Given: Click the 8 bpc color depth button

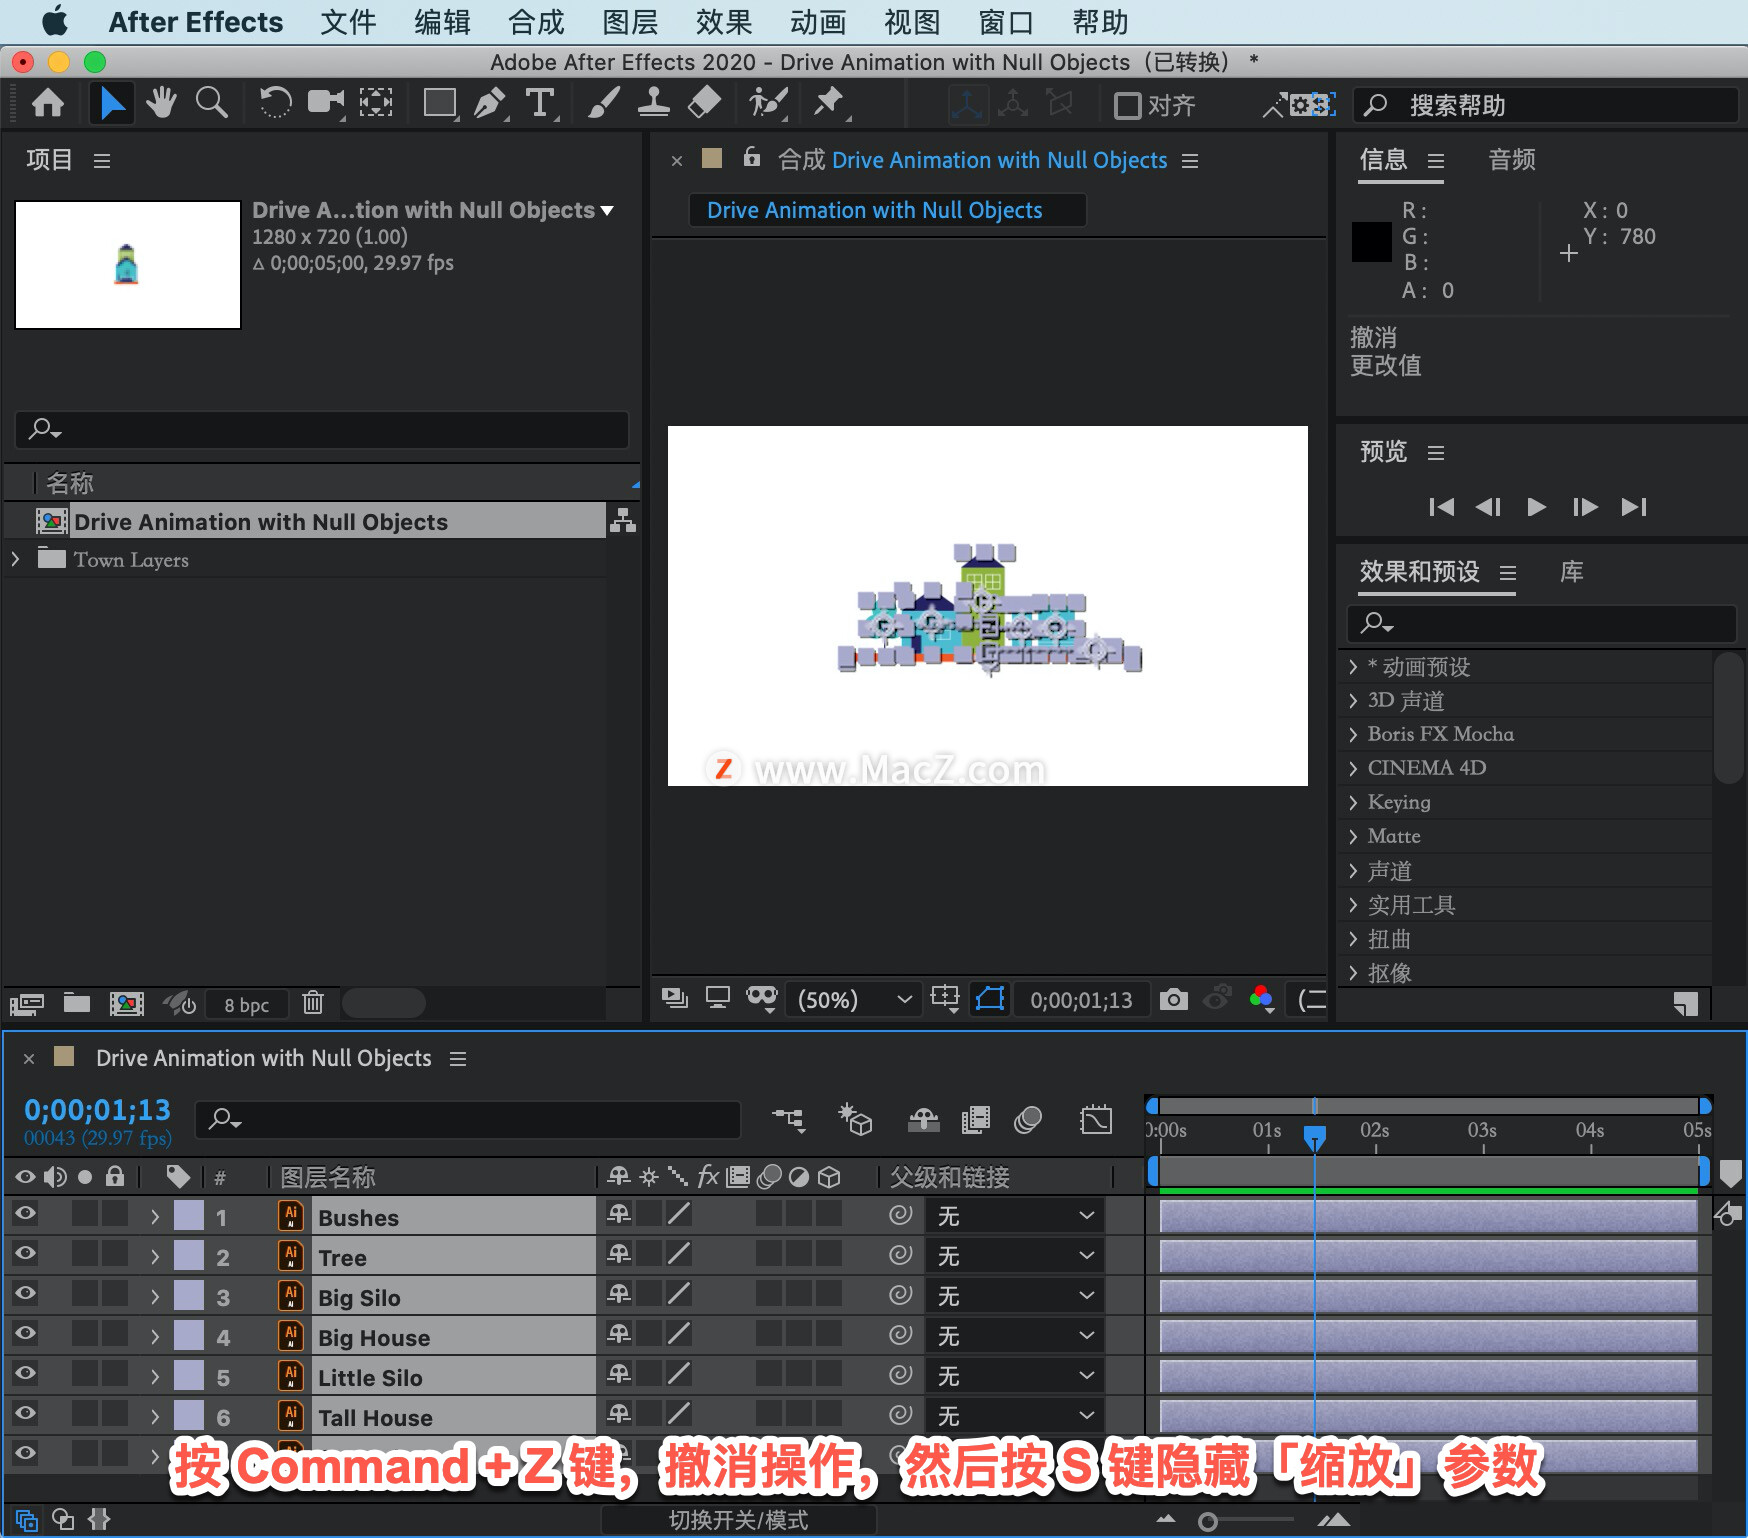Looking at the screenshot, I should pos(246,1004).
